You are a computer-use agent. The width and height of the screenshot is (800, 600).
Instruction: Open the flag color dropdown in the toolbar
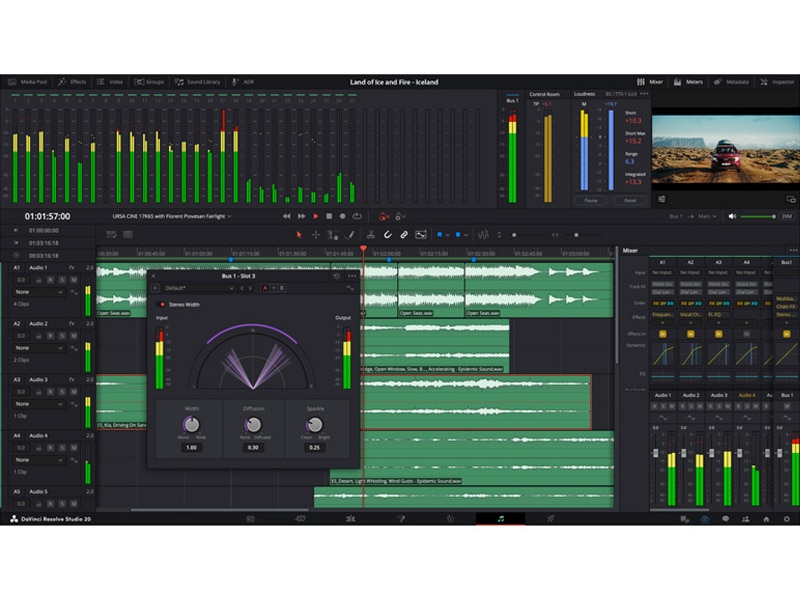click(448, 235)
